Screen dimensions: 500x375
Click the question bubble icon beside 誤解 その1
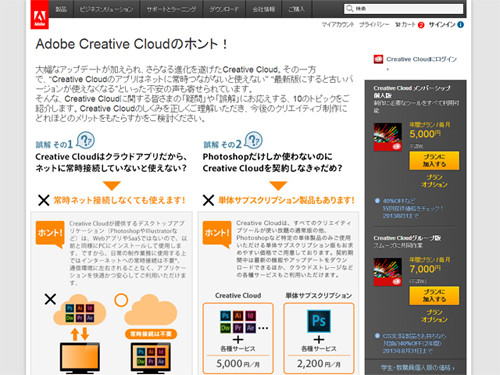[86, 140]
